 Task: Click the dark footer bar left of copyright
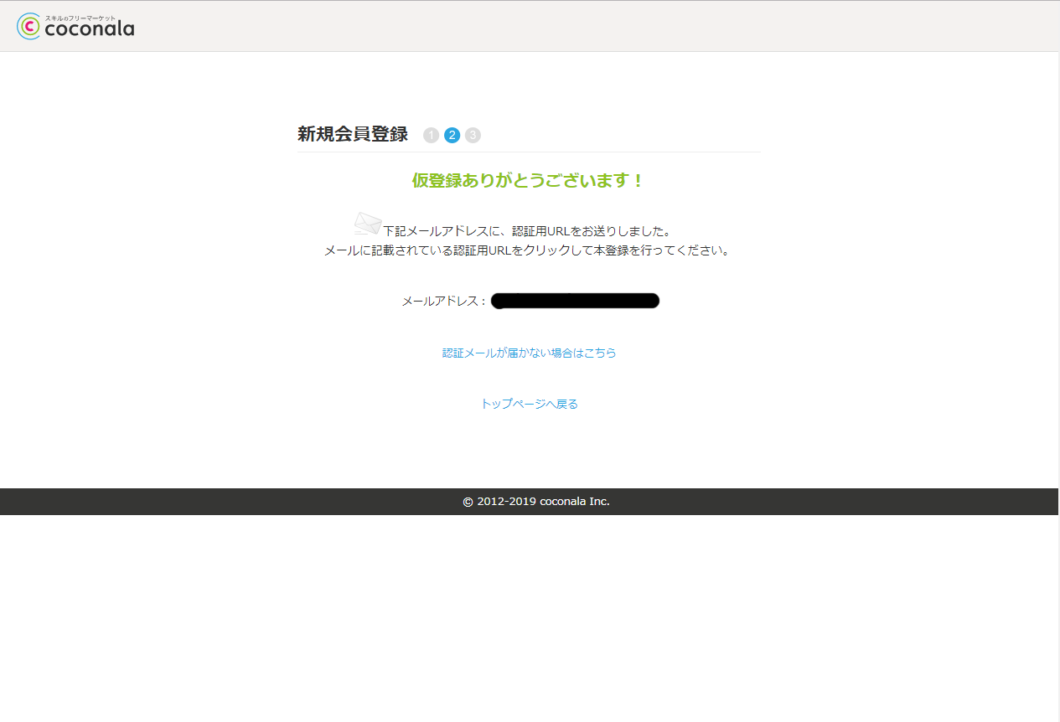pos(200,502)
